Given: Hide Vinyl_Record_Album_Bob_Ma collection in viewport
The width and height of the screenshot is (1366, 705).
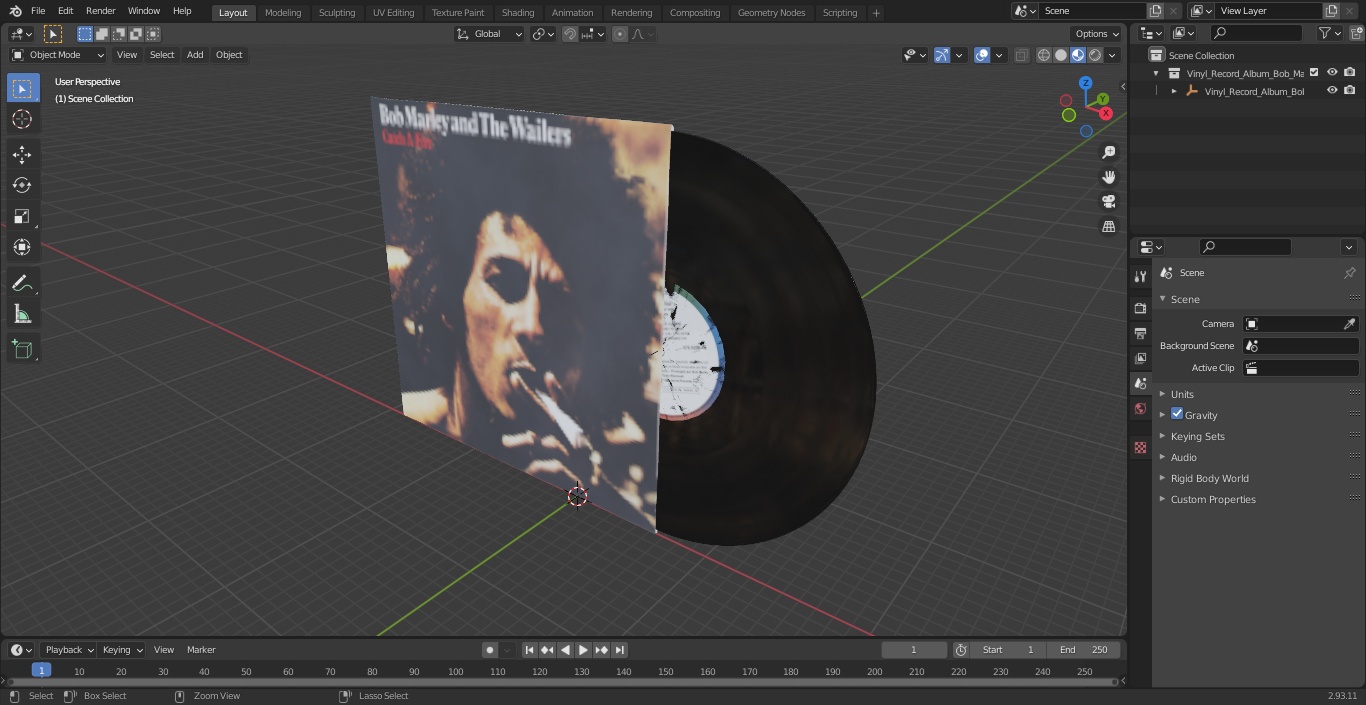Looking at the screenshot, I should 1332,73.
